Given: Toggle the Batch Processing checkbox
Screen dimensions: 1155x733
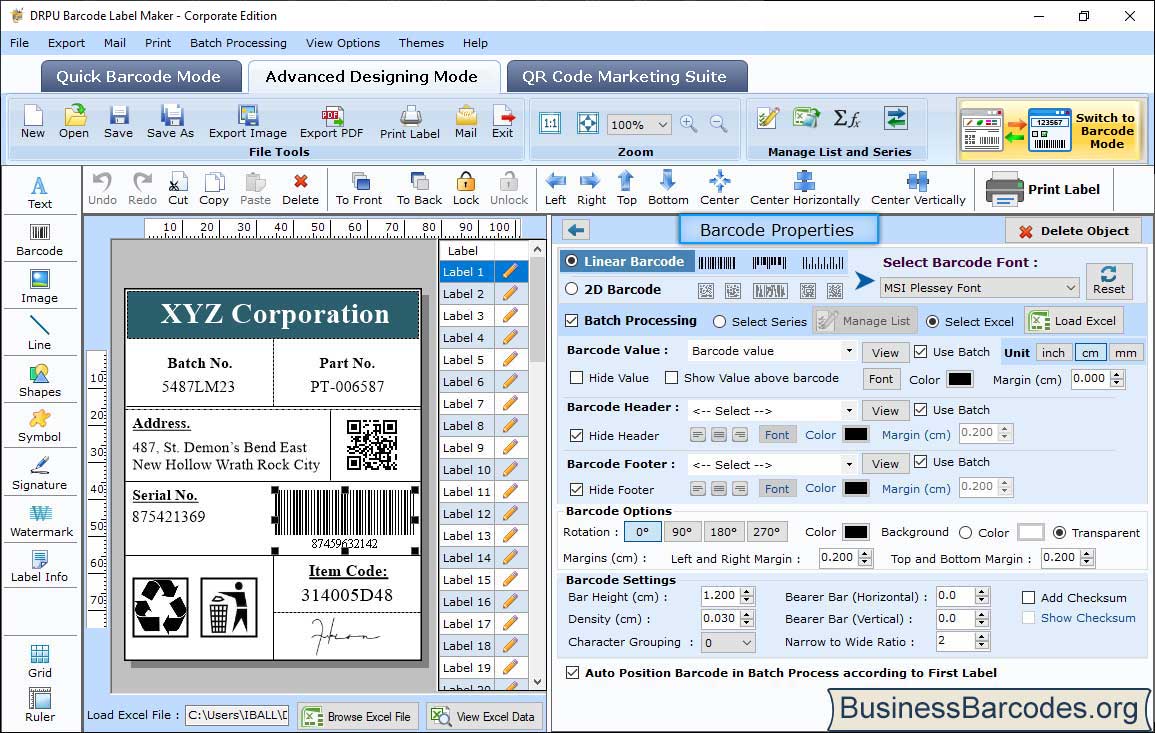Looking at the screenshot, I should (572, 320).
